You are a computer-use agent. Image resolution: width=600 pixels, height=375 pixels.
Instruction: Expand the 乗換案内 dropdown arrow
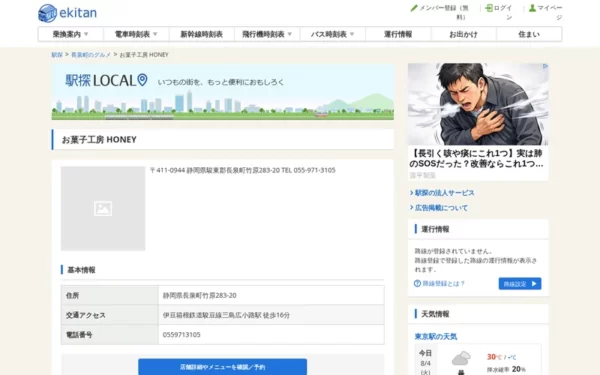click(x=86, y=34)
